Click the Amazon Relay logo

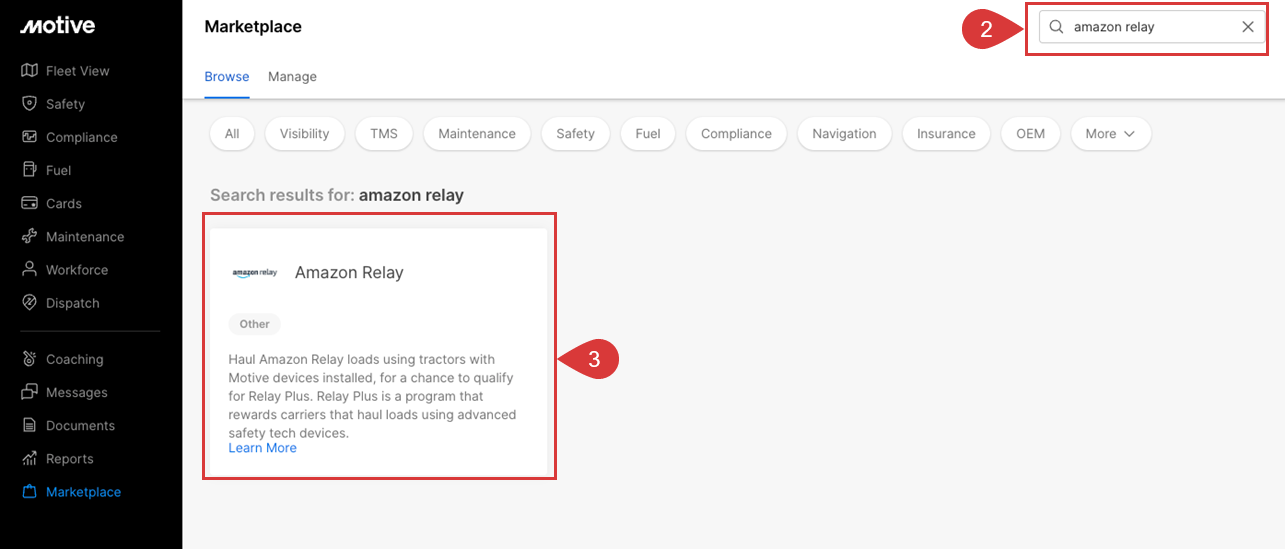coord(255,272)
